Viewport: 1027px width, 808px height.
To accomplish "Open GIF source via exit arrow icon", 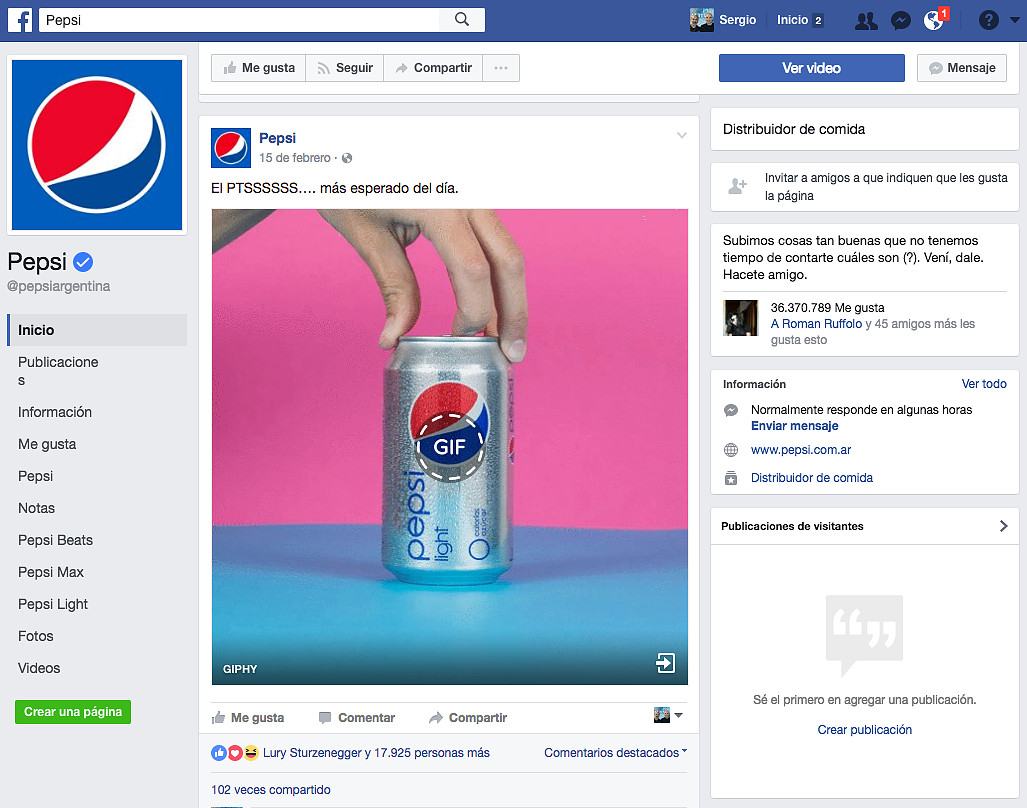I will 665,663.
